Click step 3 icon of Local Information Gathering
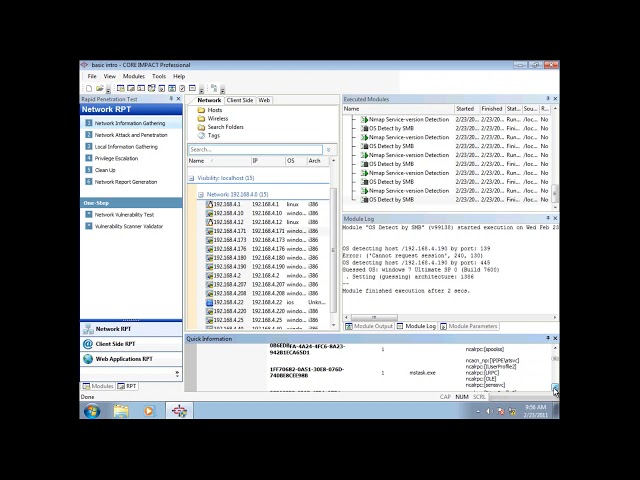The image size is (640, 480). pos(89,147)
